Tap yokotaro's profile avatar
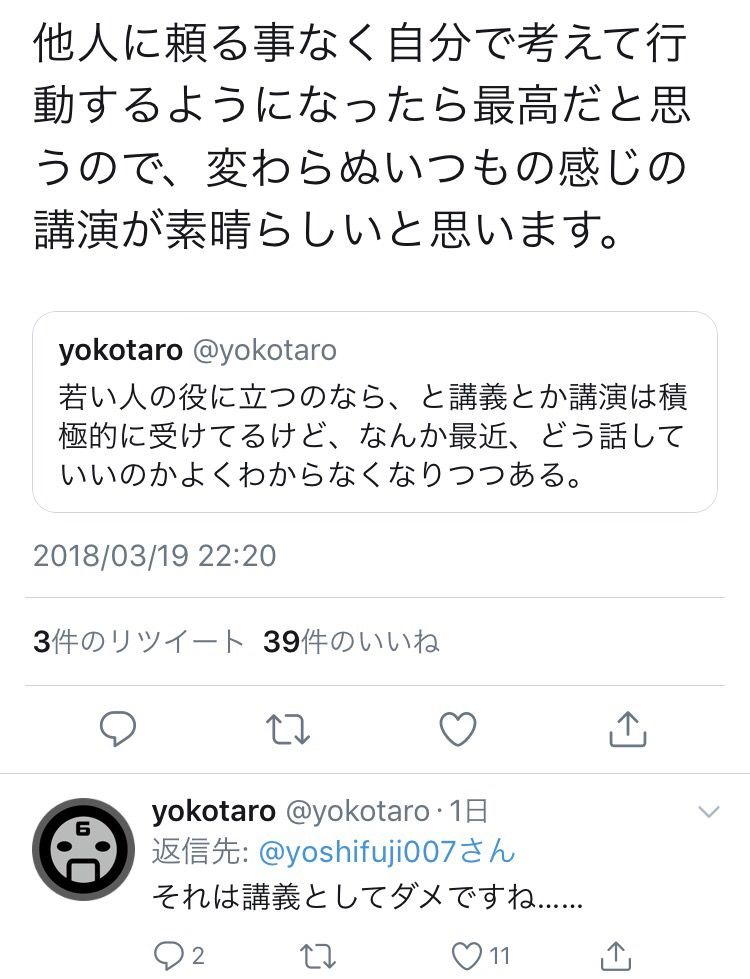The height and width of the screenshot is (979, 750). (x=83, y=849)
